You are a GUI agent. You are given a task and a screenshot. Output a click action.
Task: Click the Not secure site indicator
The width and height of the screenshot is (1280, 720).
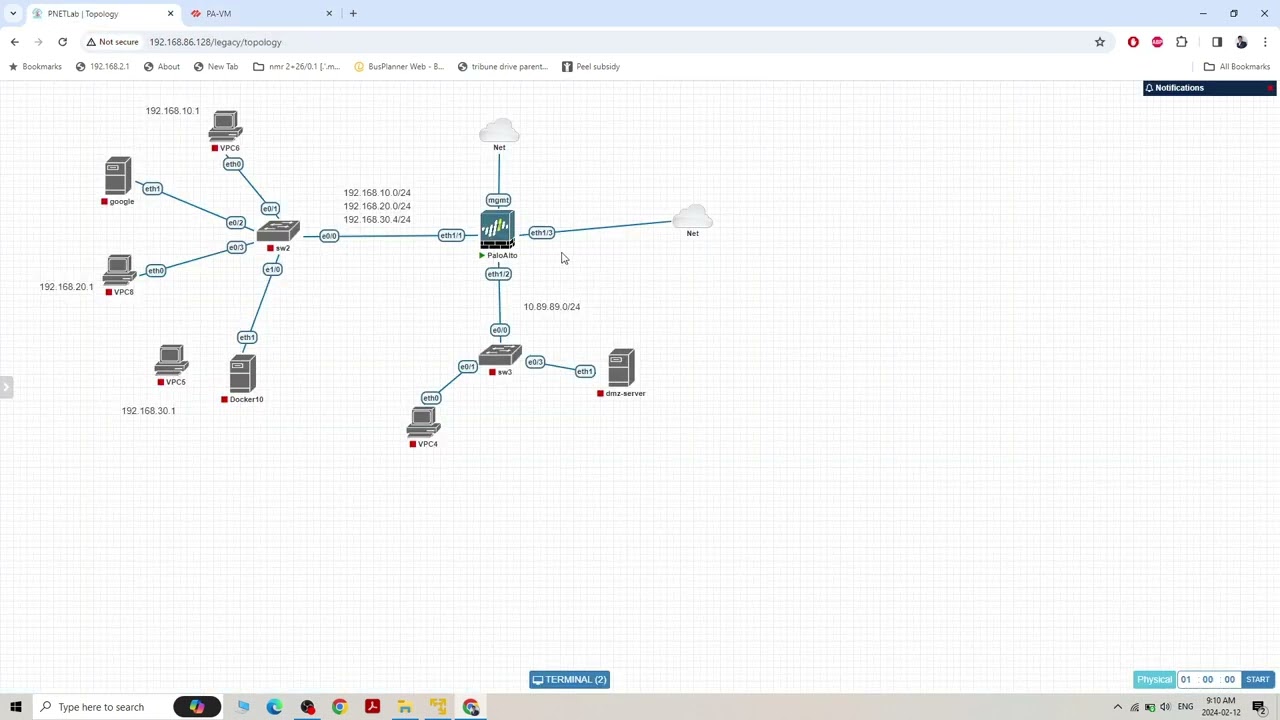(x=112, y=42)
